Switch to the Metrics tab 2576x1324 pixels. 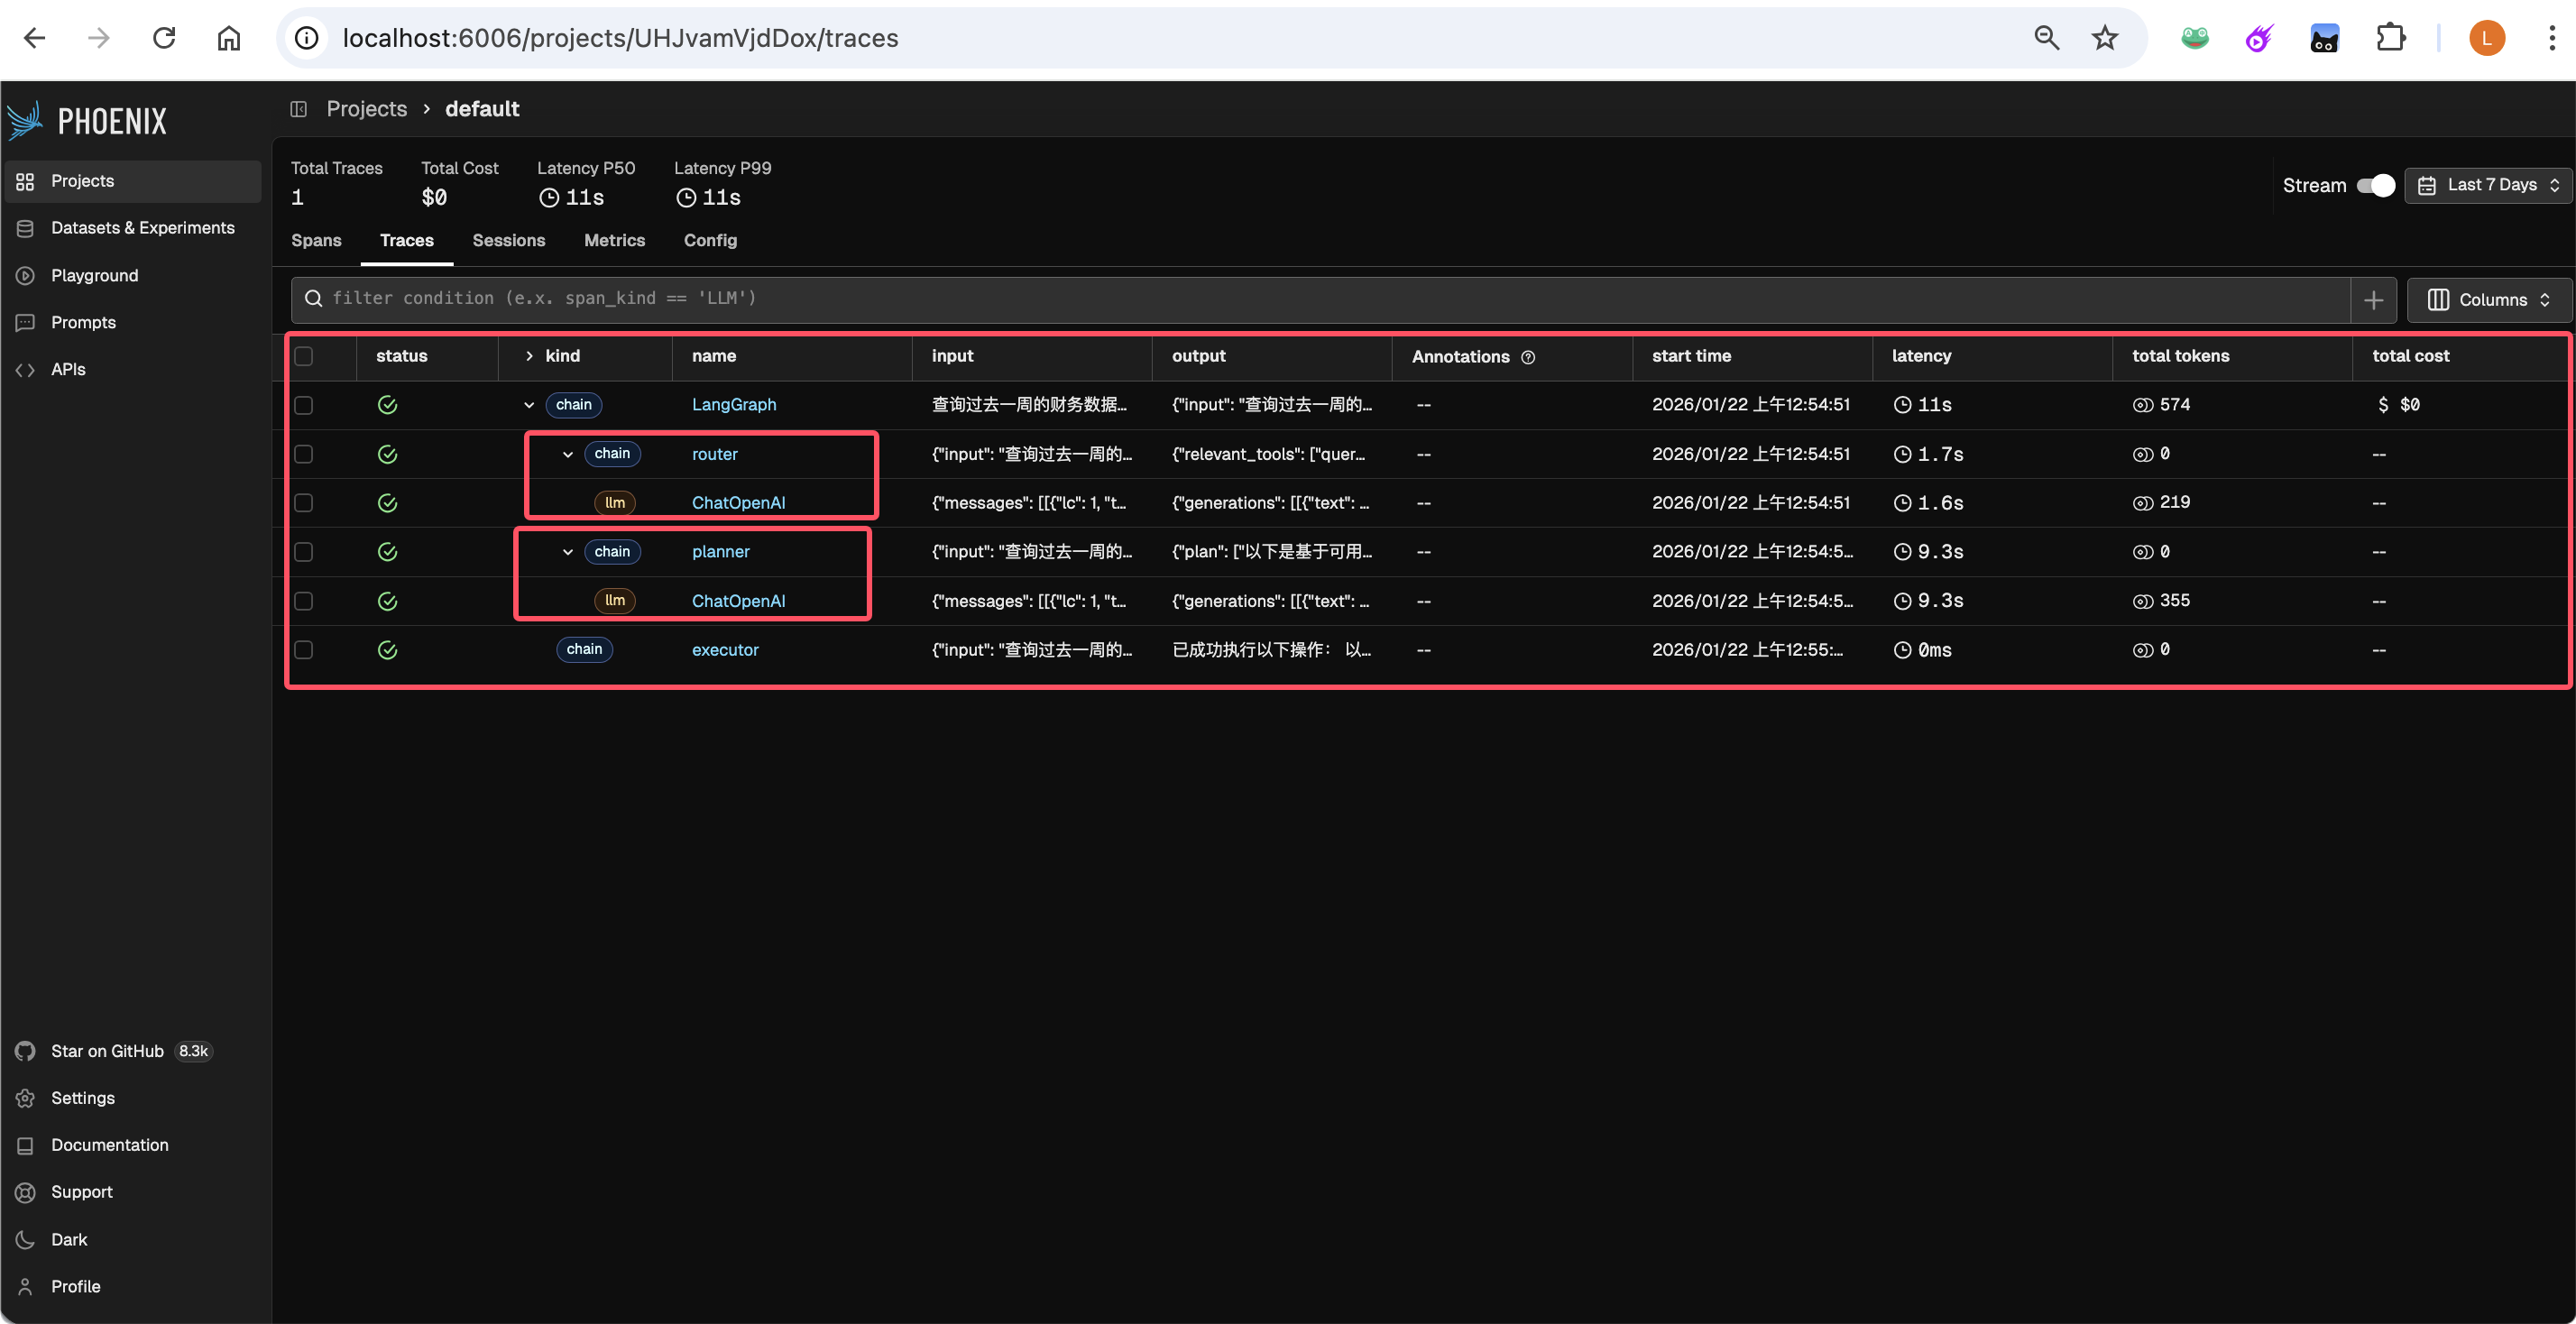click(x=614, y=240)
